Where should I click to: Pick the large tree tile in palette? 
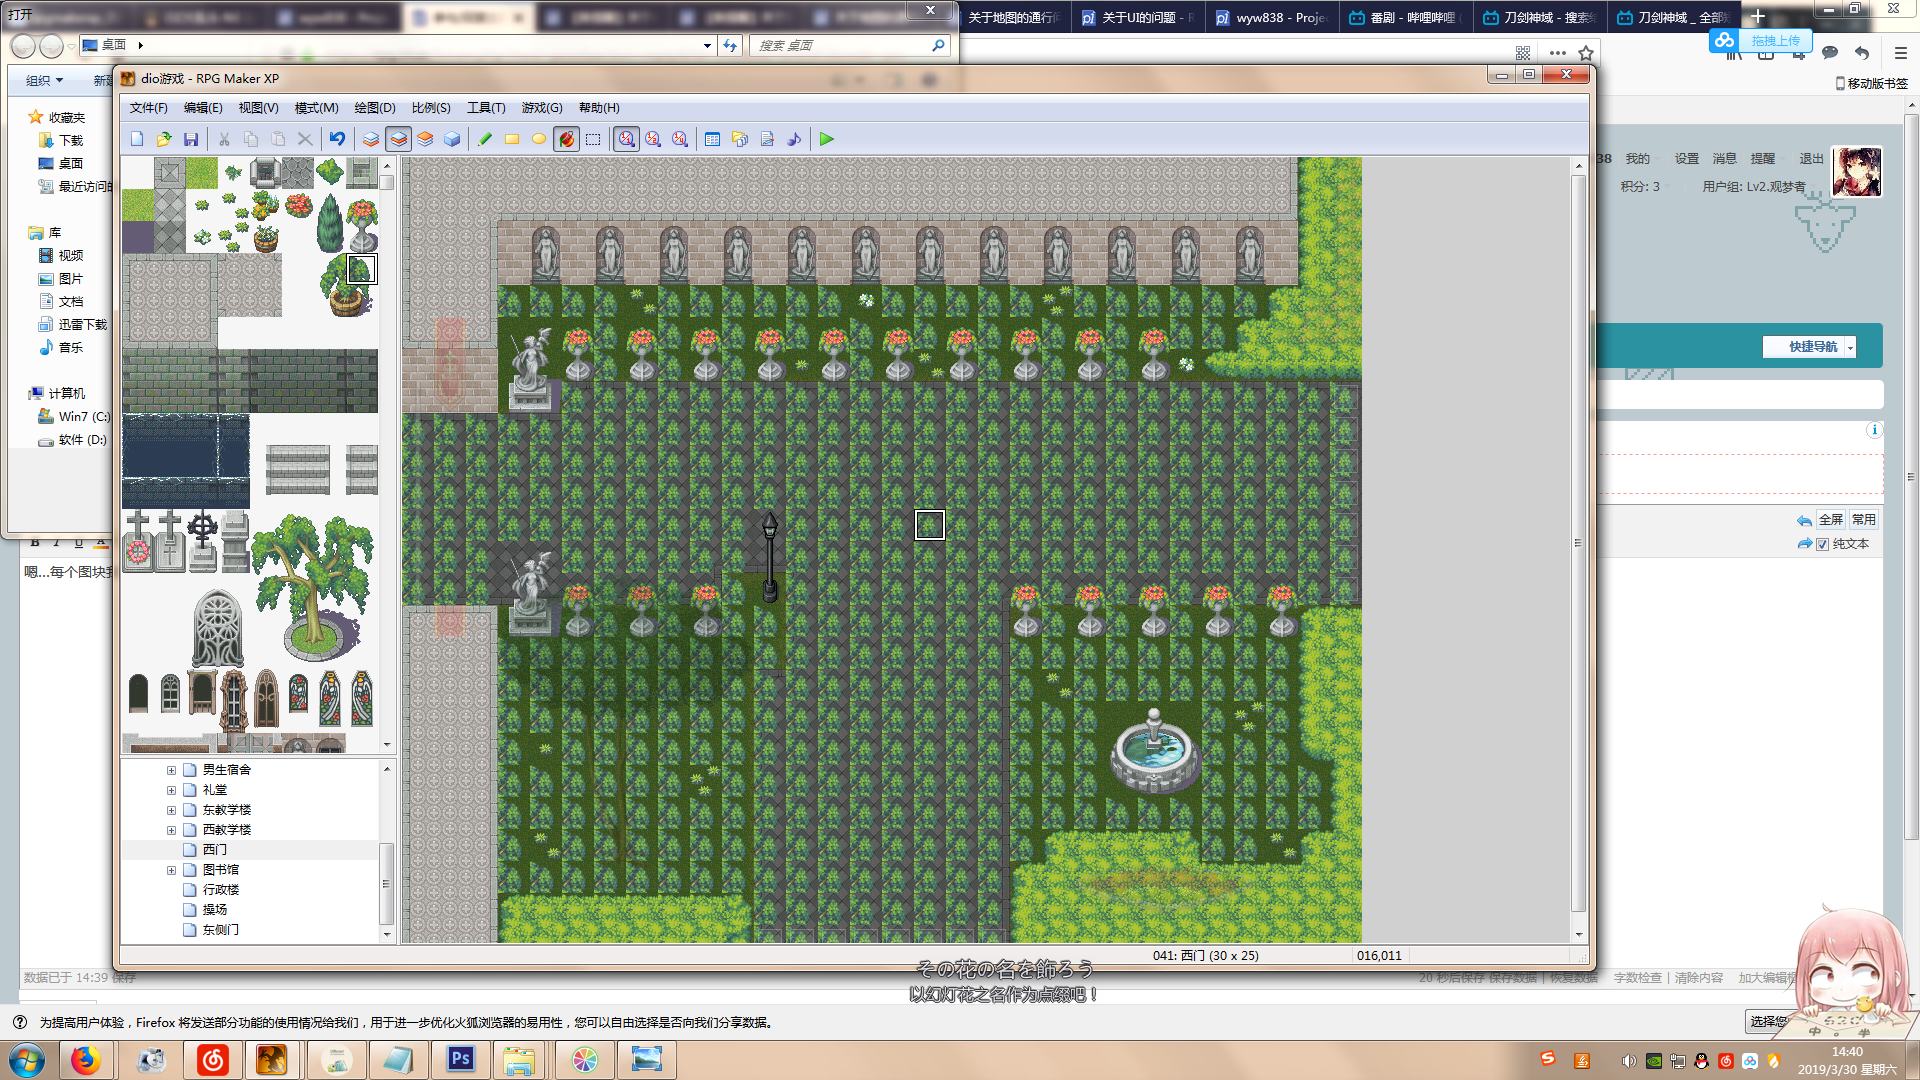pos(312,586)
